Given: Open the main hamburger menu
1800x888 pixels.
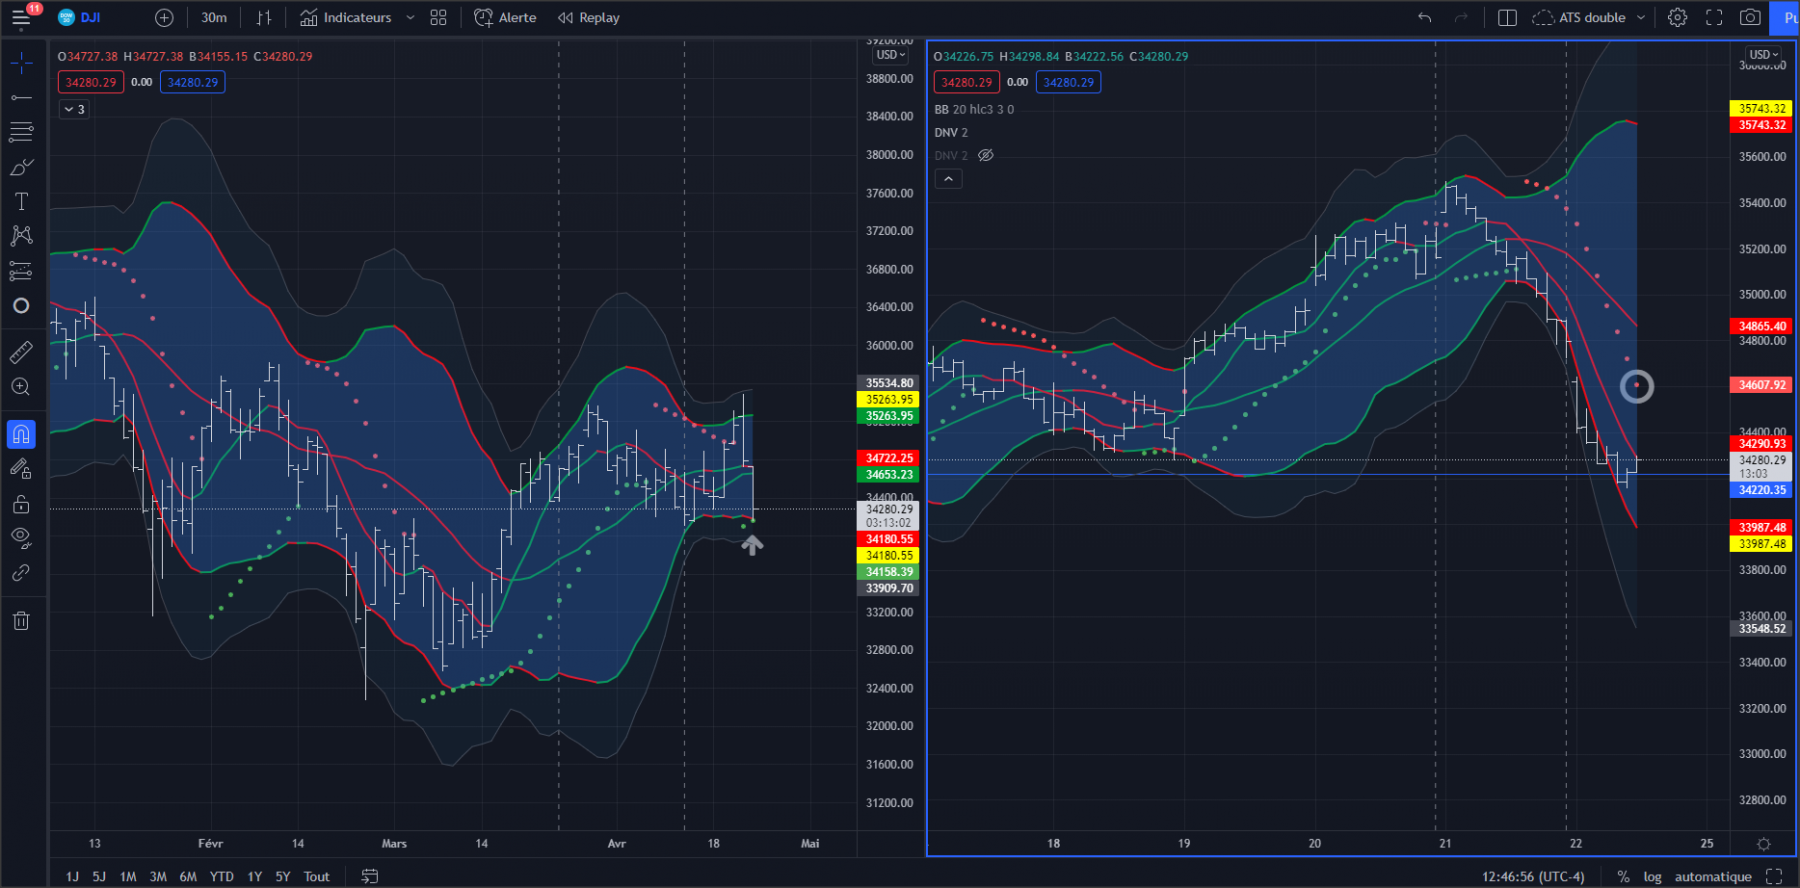Looking at the screenshot, I should point(21,18).
